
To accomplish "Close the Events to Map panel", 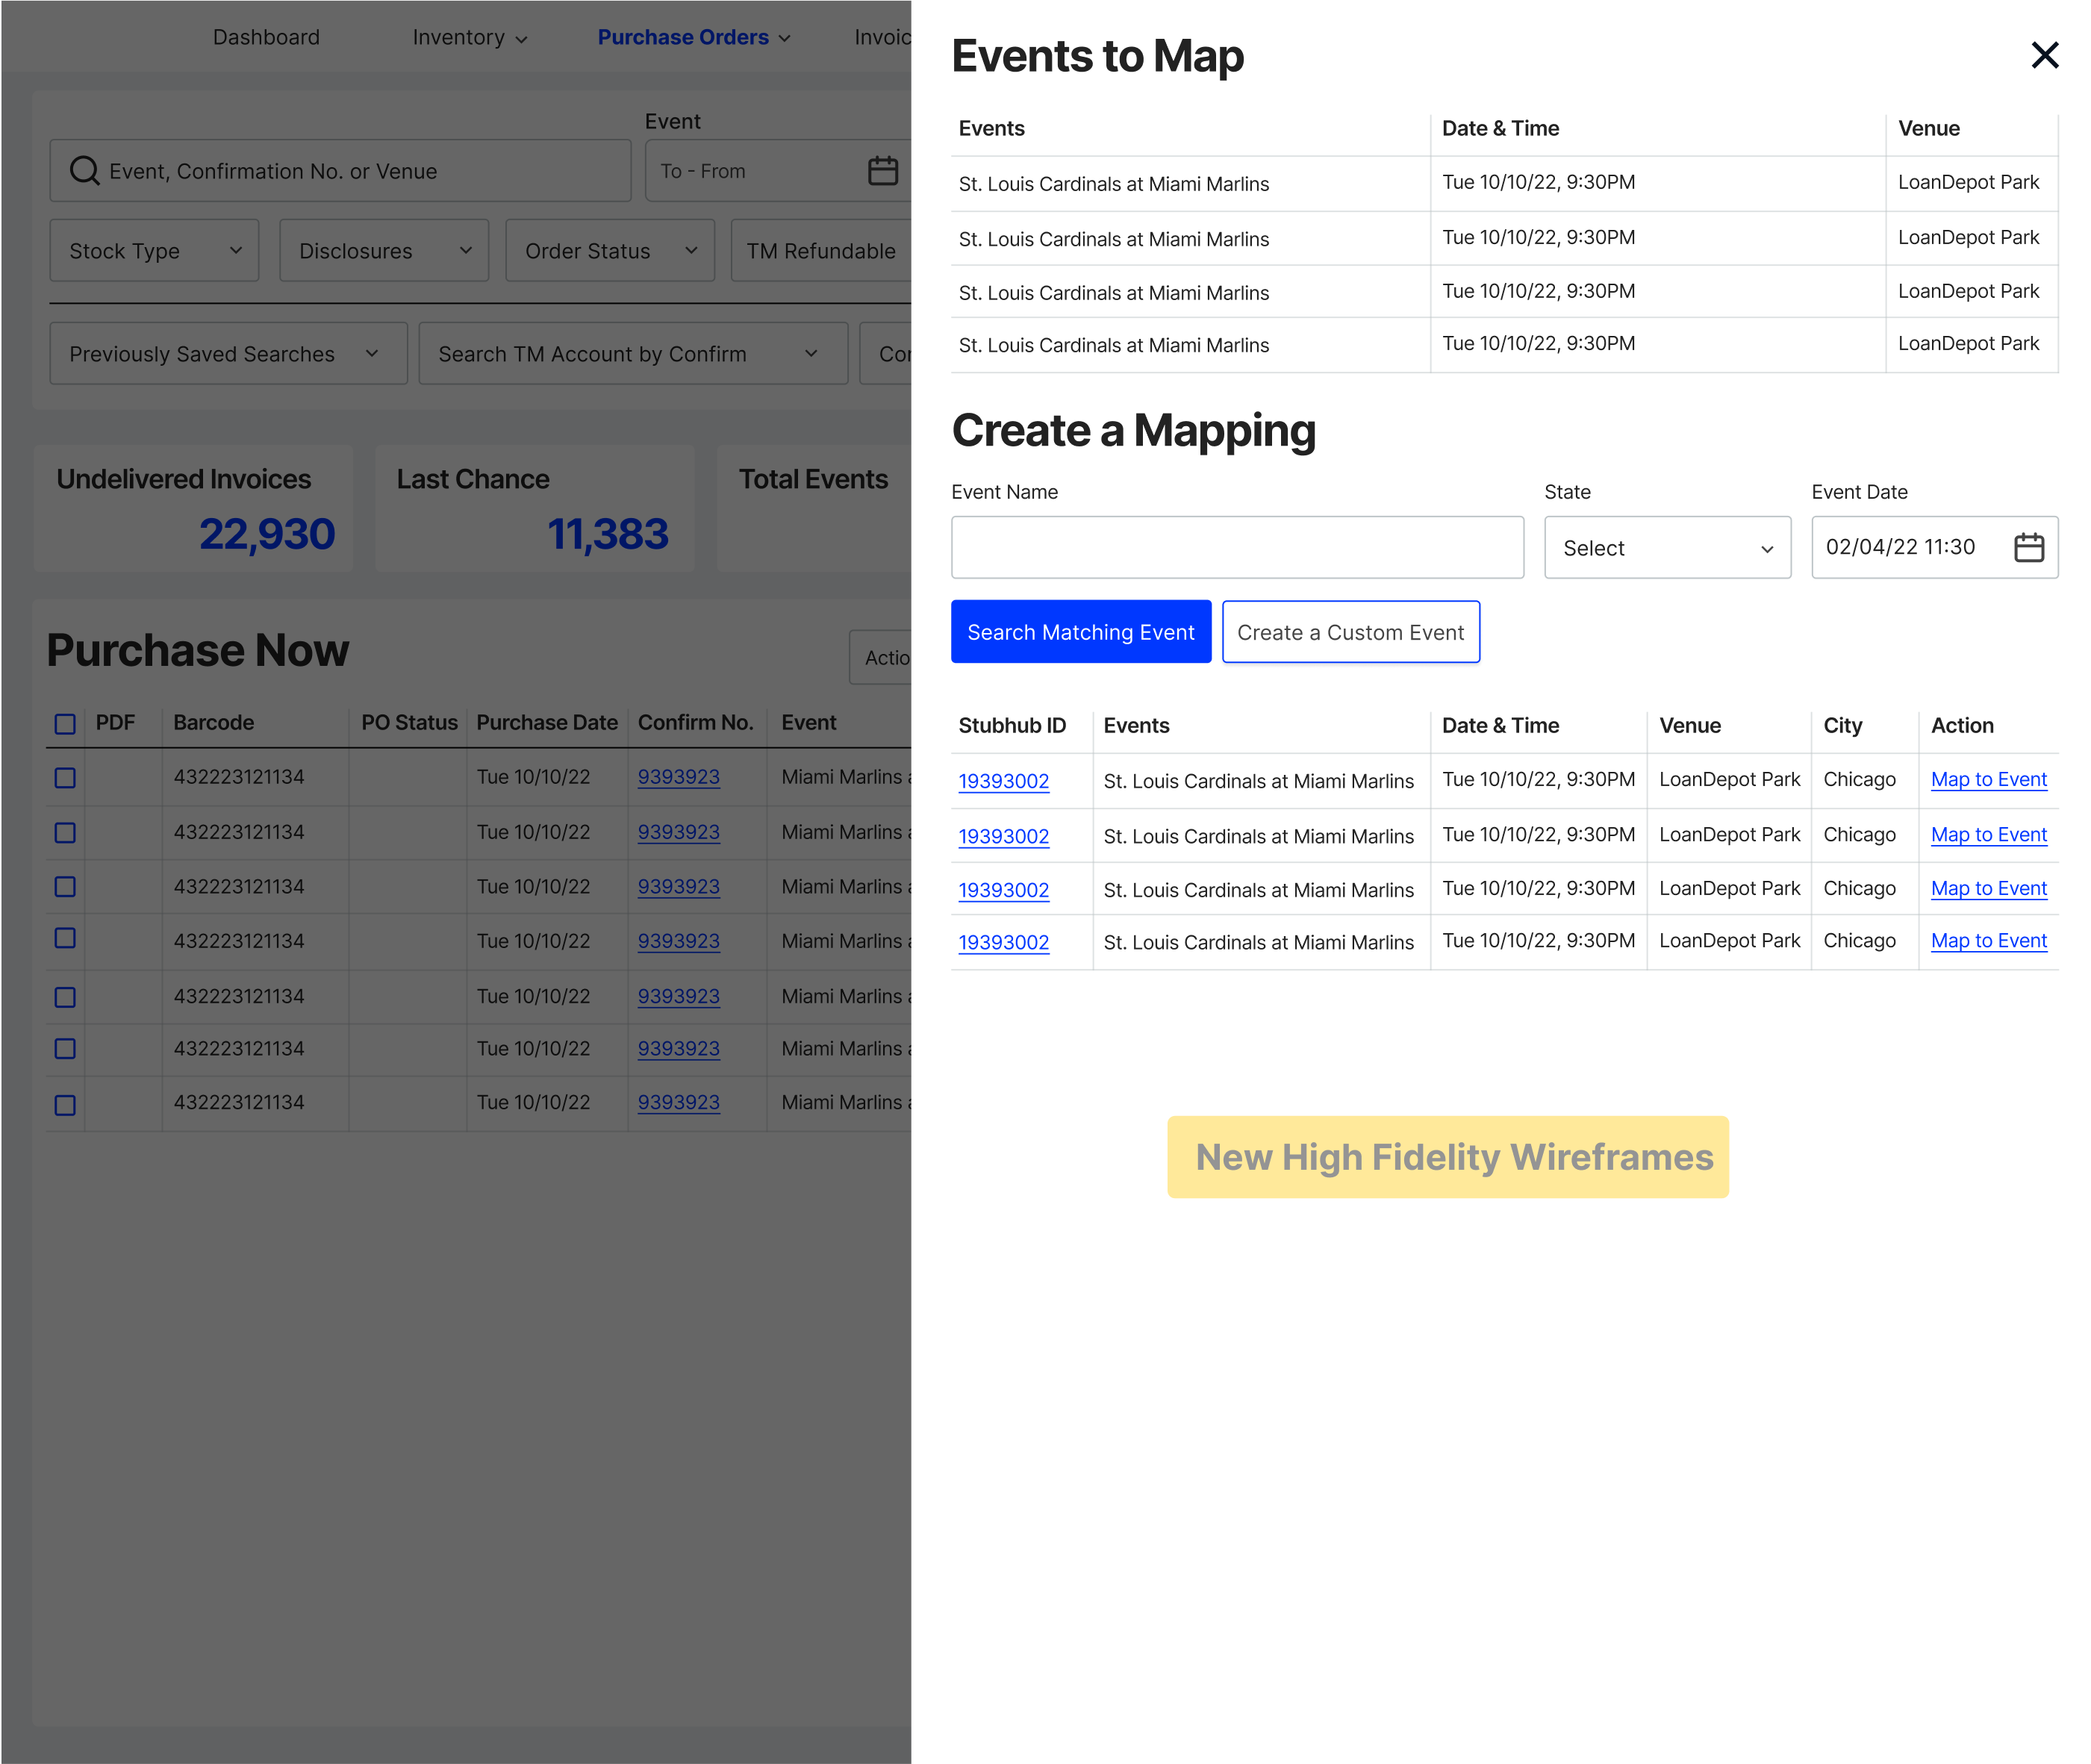I will click(x=2044, y=55).
